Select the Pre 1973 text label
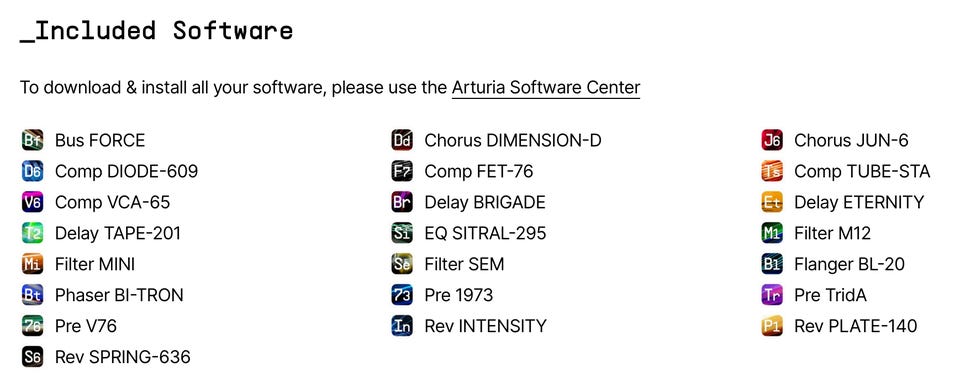 (459, 295)
